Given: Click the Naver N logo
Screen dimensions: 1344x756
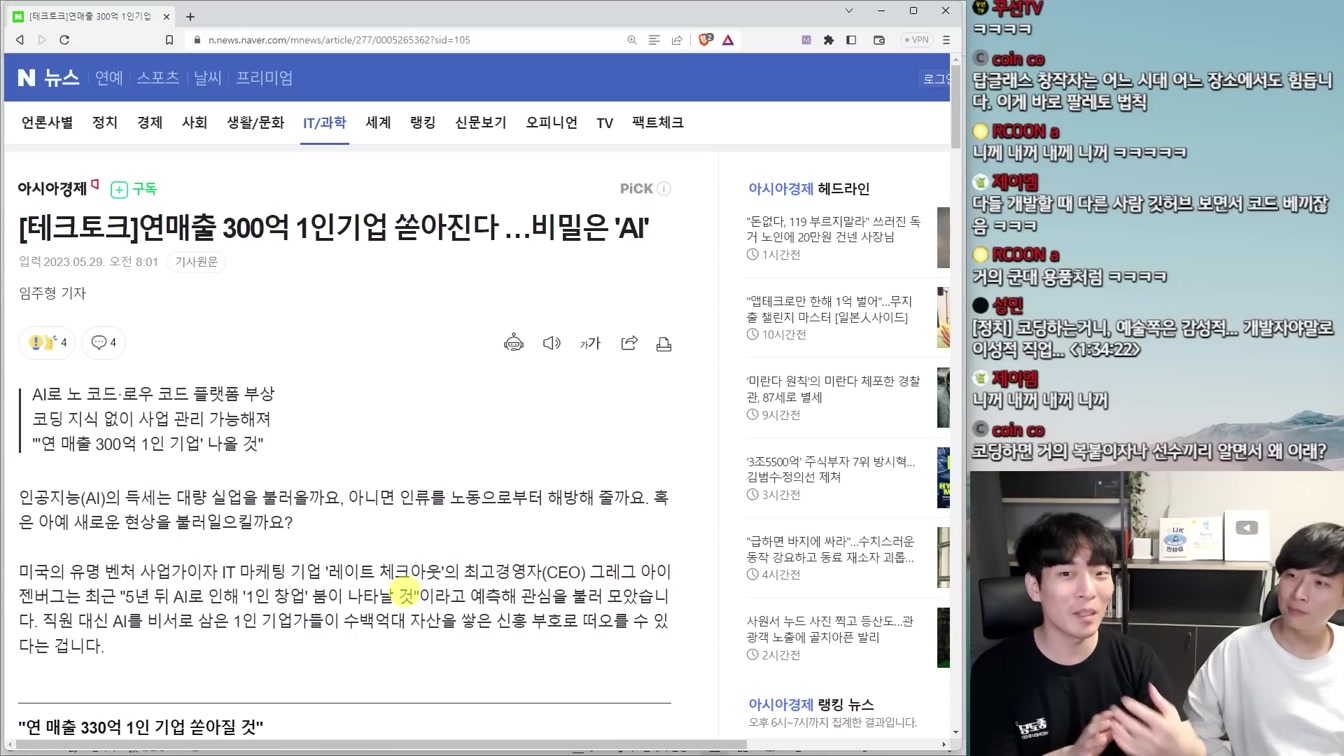Looking at the screenshot, I should click(26, 77).
